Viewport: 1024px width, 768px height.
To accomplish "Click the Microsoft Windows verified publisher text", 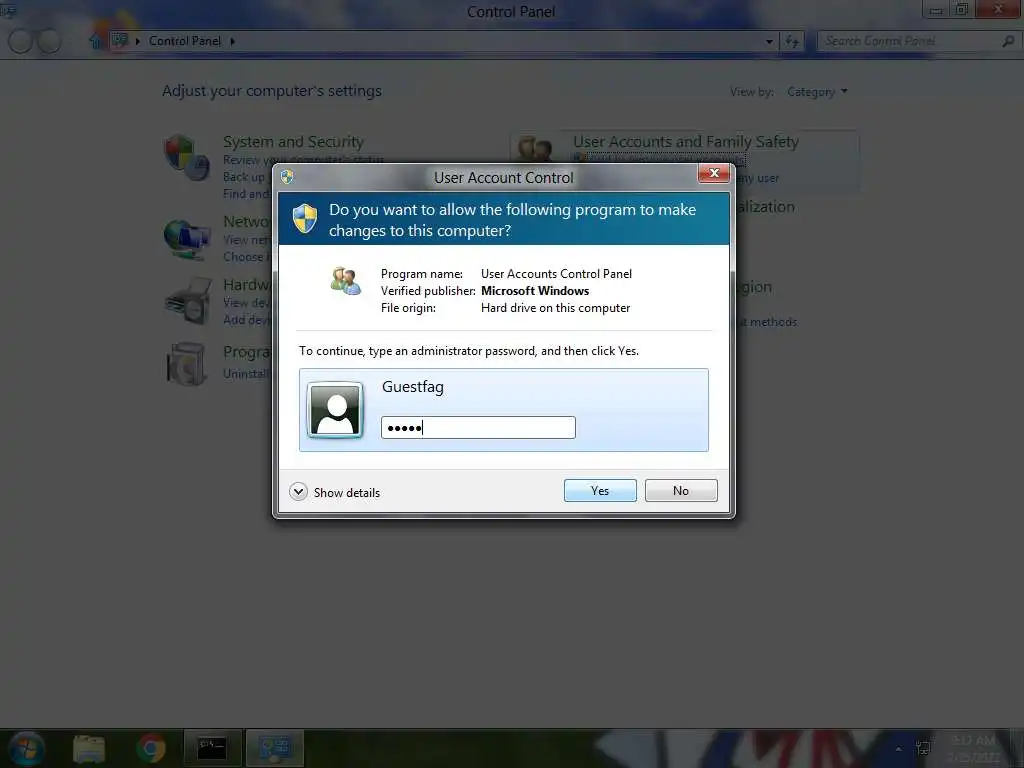I will point(535,291).
